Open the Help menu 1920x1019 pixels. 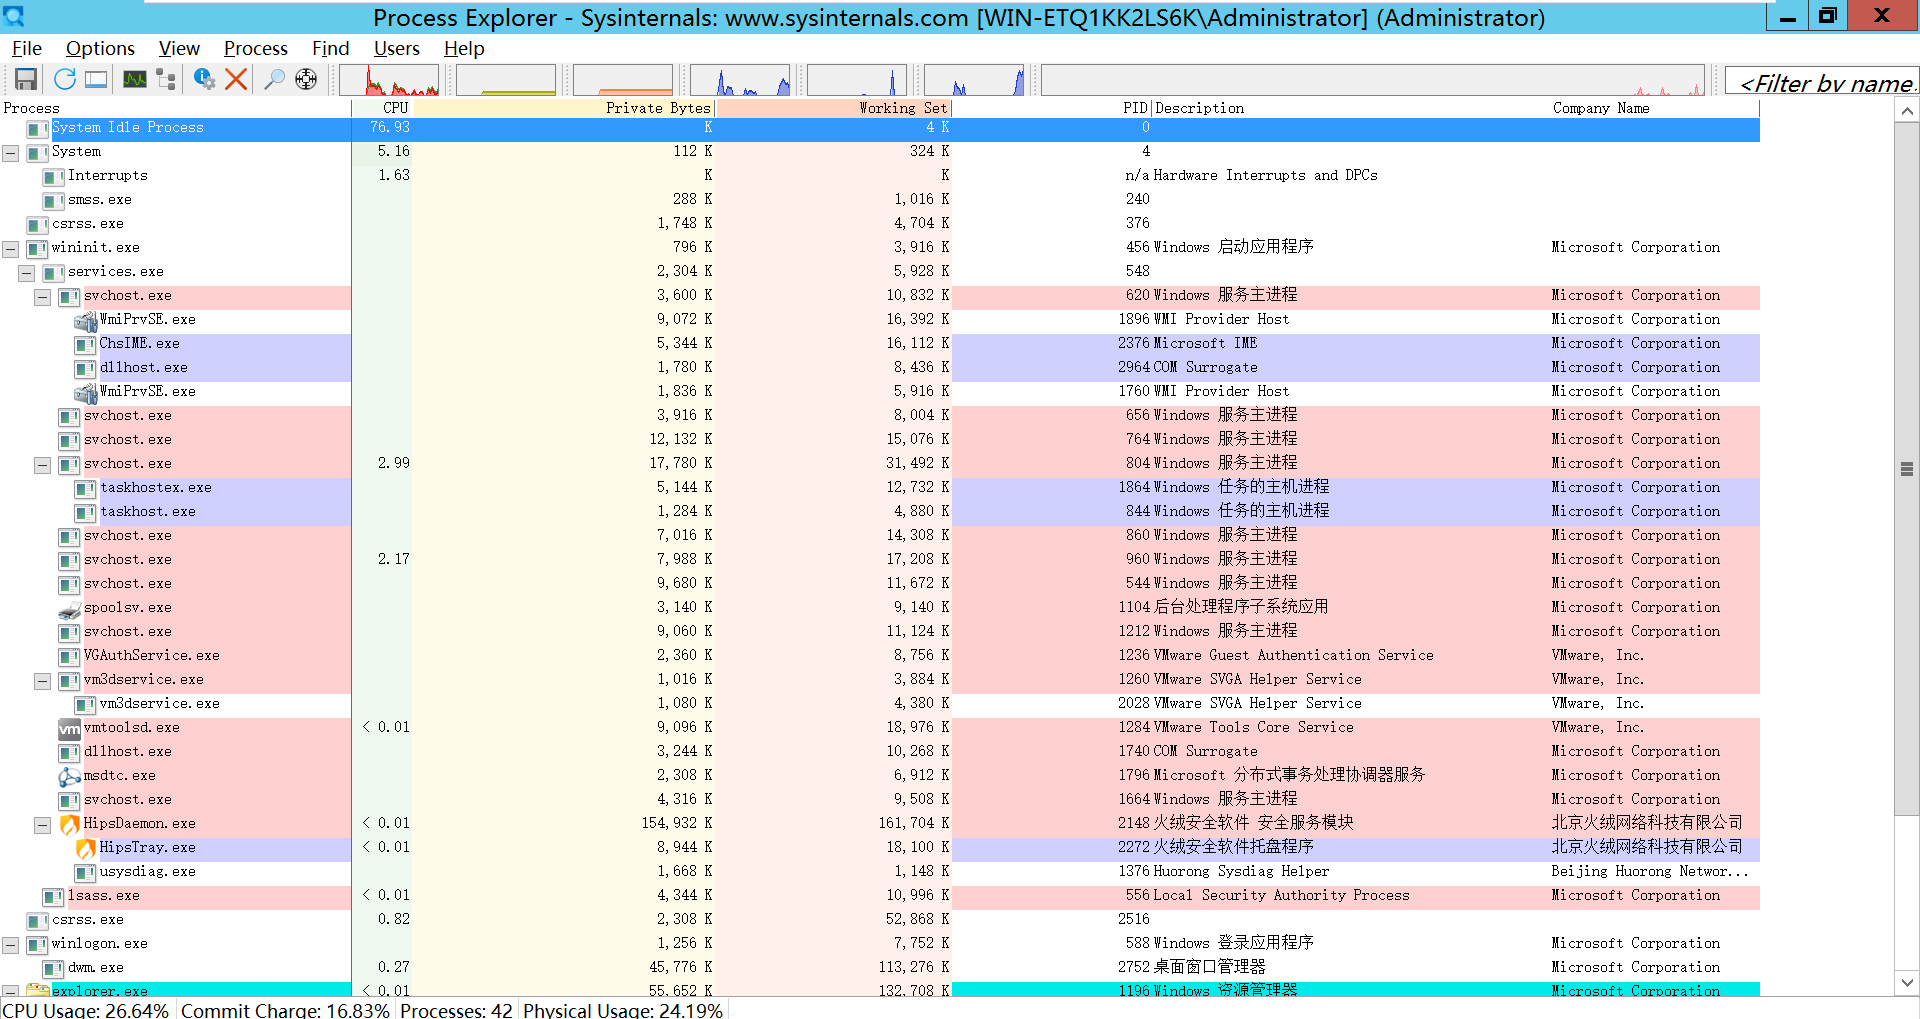click(464, 48)
